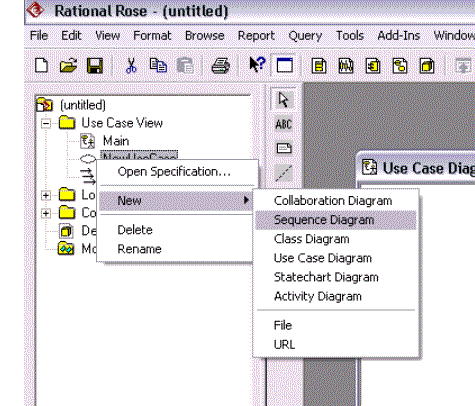The width and height of the screenshot is (475, 406).
Task: Select the arrow Selection tool in toolbox
Action: pyautogui.click(x=283, y=99)
